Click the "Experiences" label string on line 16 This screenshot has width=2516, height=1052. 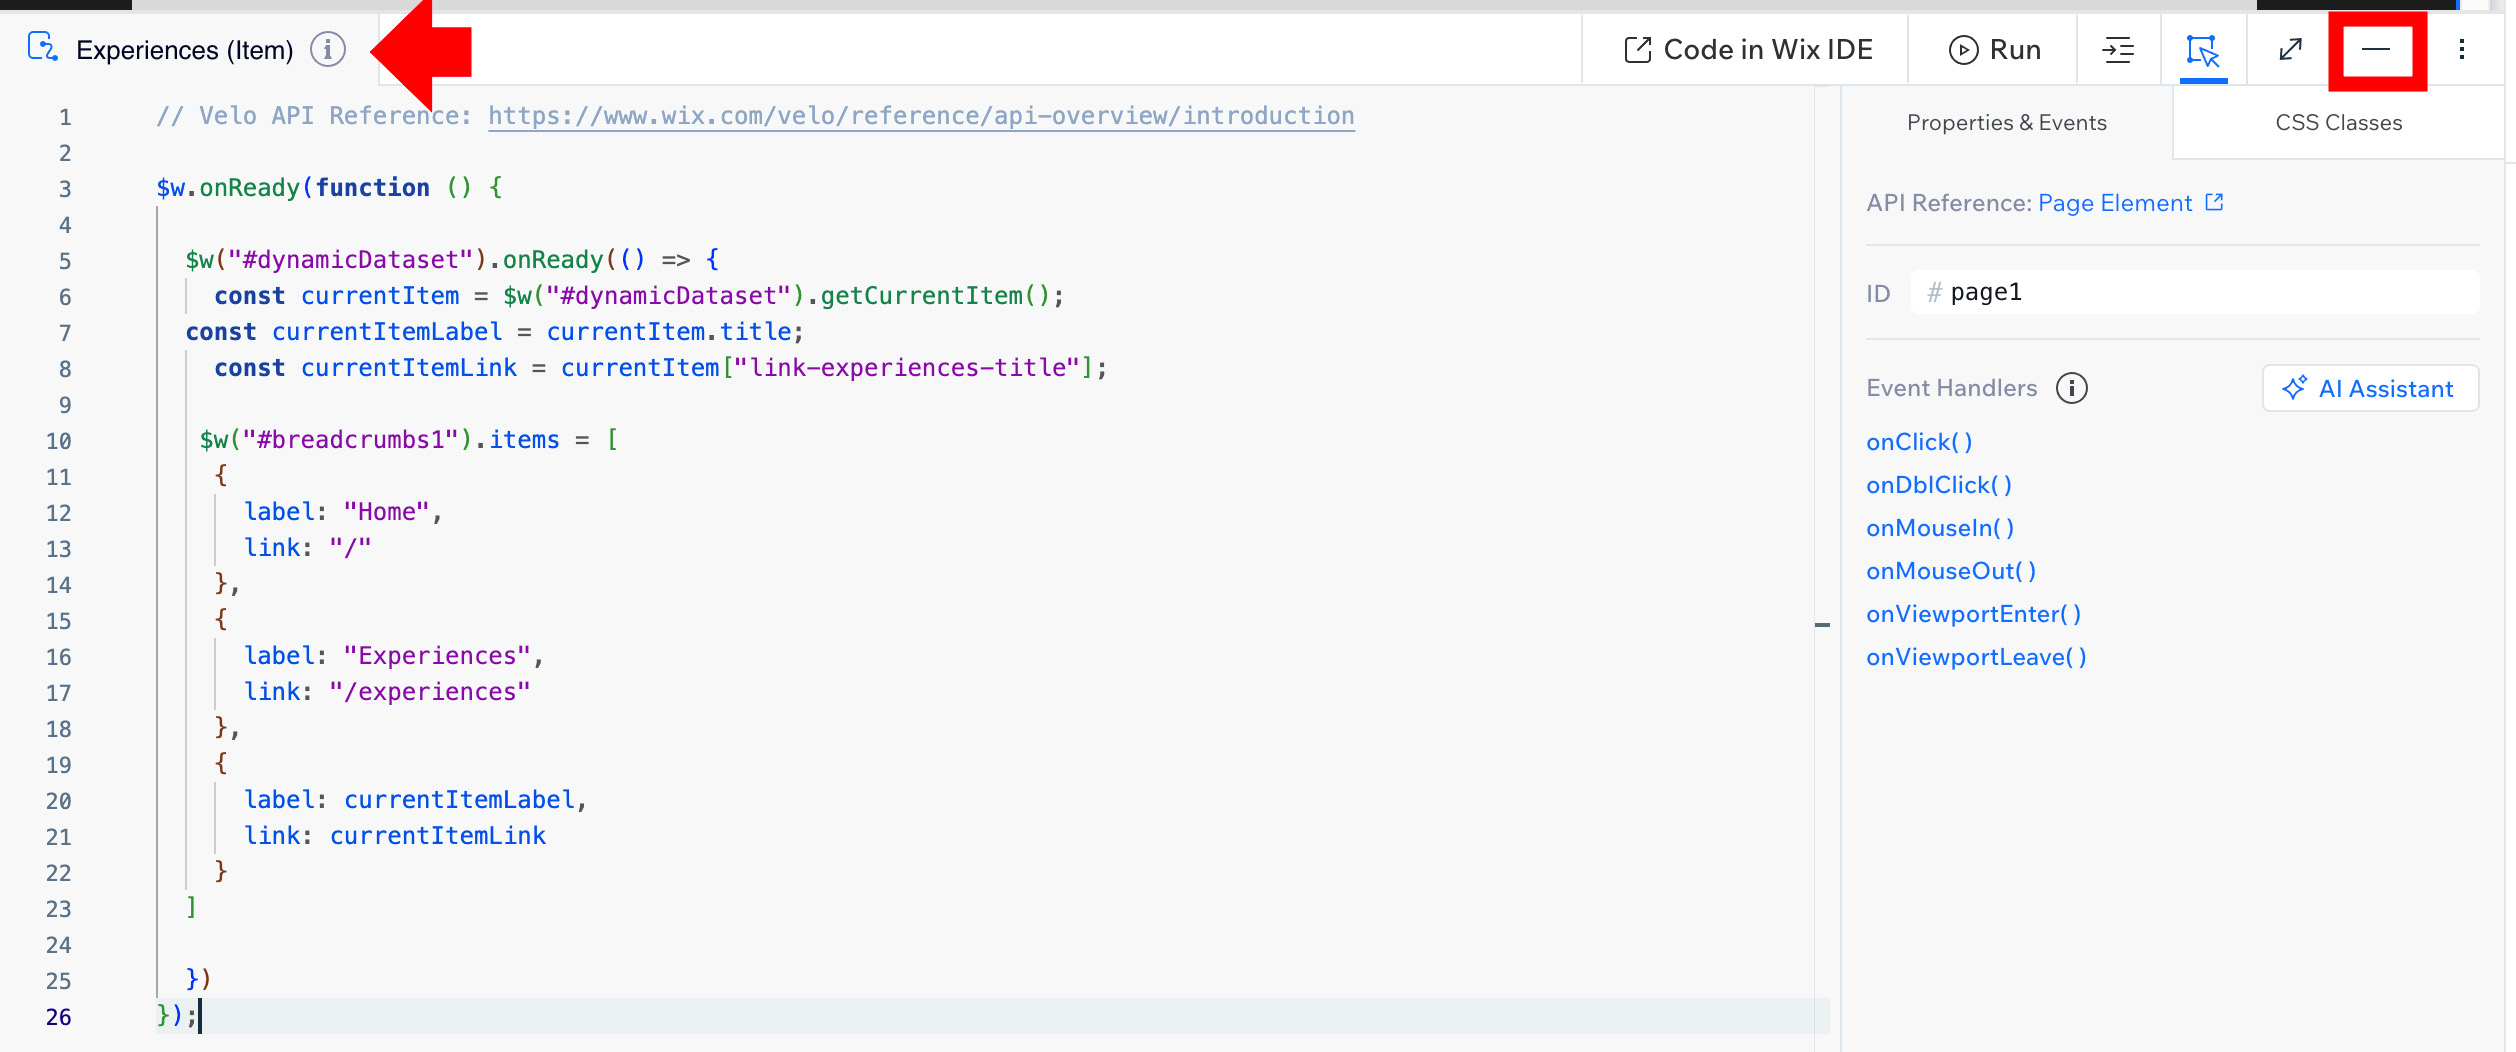pos(437,656)
